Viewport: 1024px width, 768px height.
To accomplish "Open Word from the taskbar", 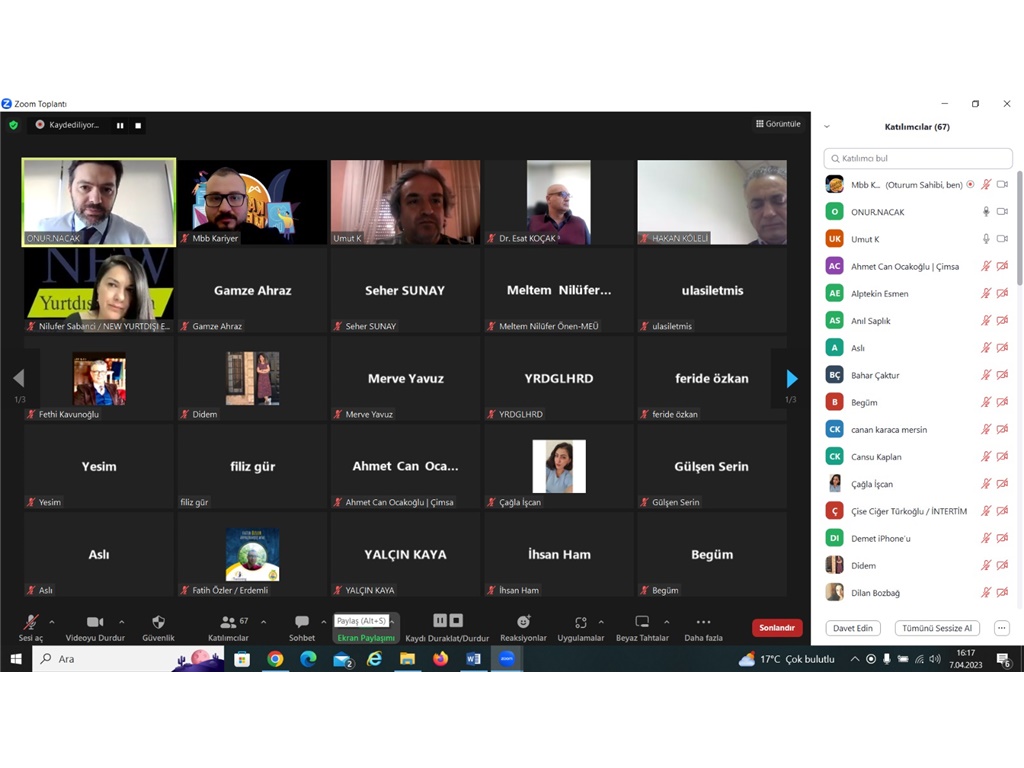I will (473, 659).
